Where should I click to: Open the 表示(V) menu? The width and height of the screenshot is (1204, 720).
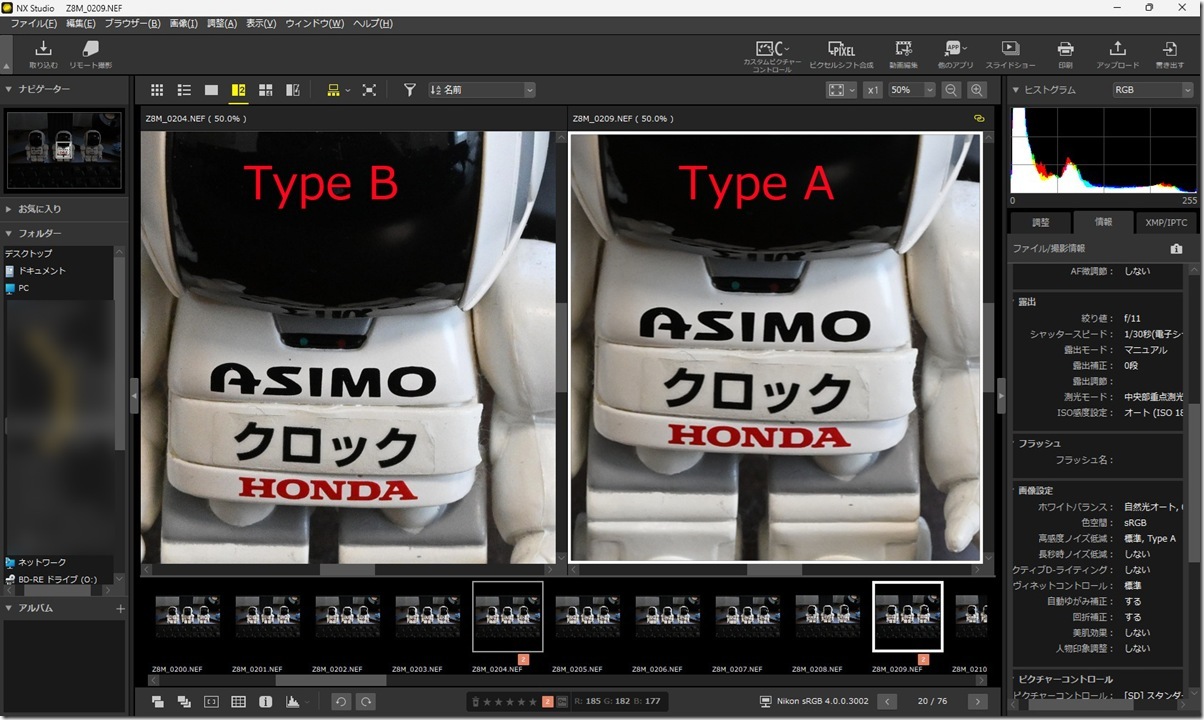(x=261, y=23)
